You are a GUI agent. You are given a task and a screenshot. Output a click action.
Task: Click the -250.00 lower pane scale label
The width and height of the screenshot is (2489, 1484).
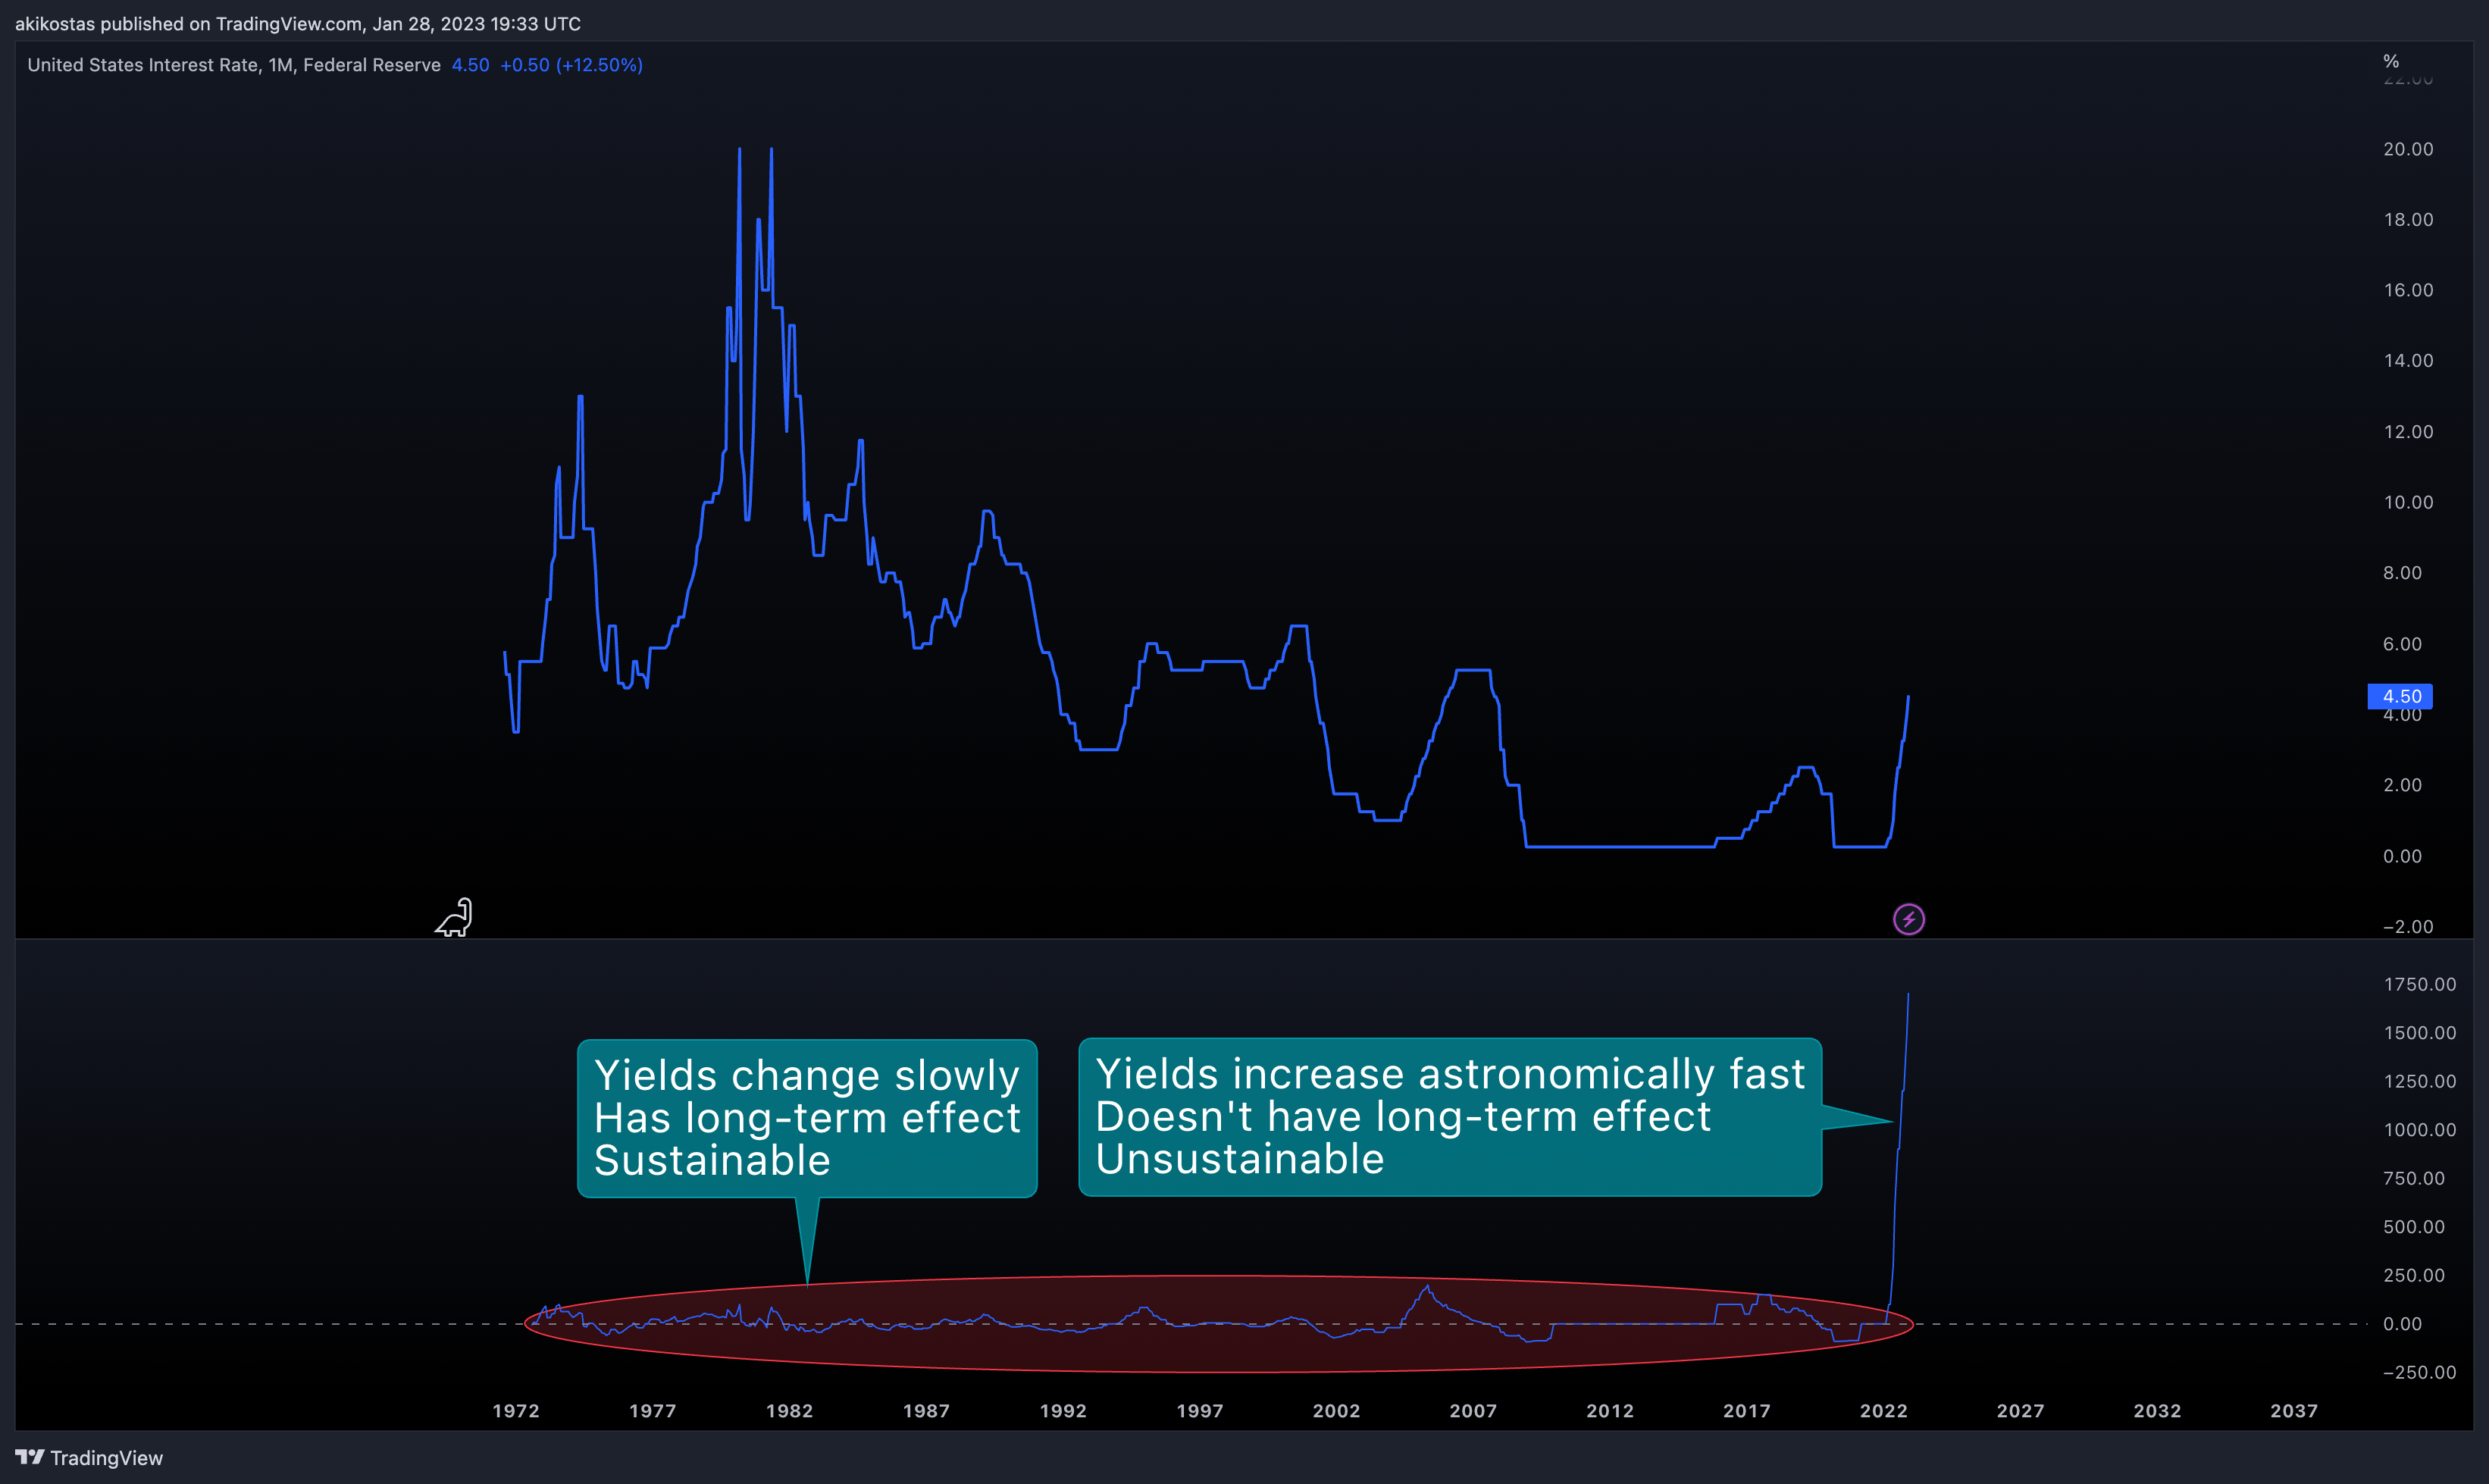2420,1373
